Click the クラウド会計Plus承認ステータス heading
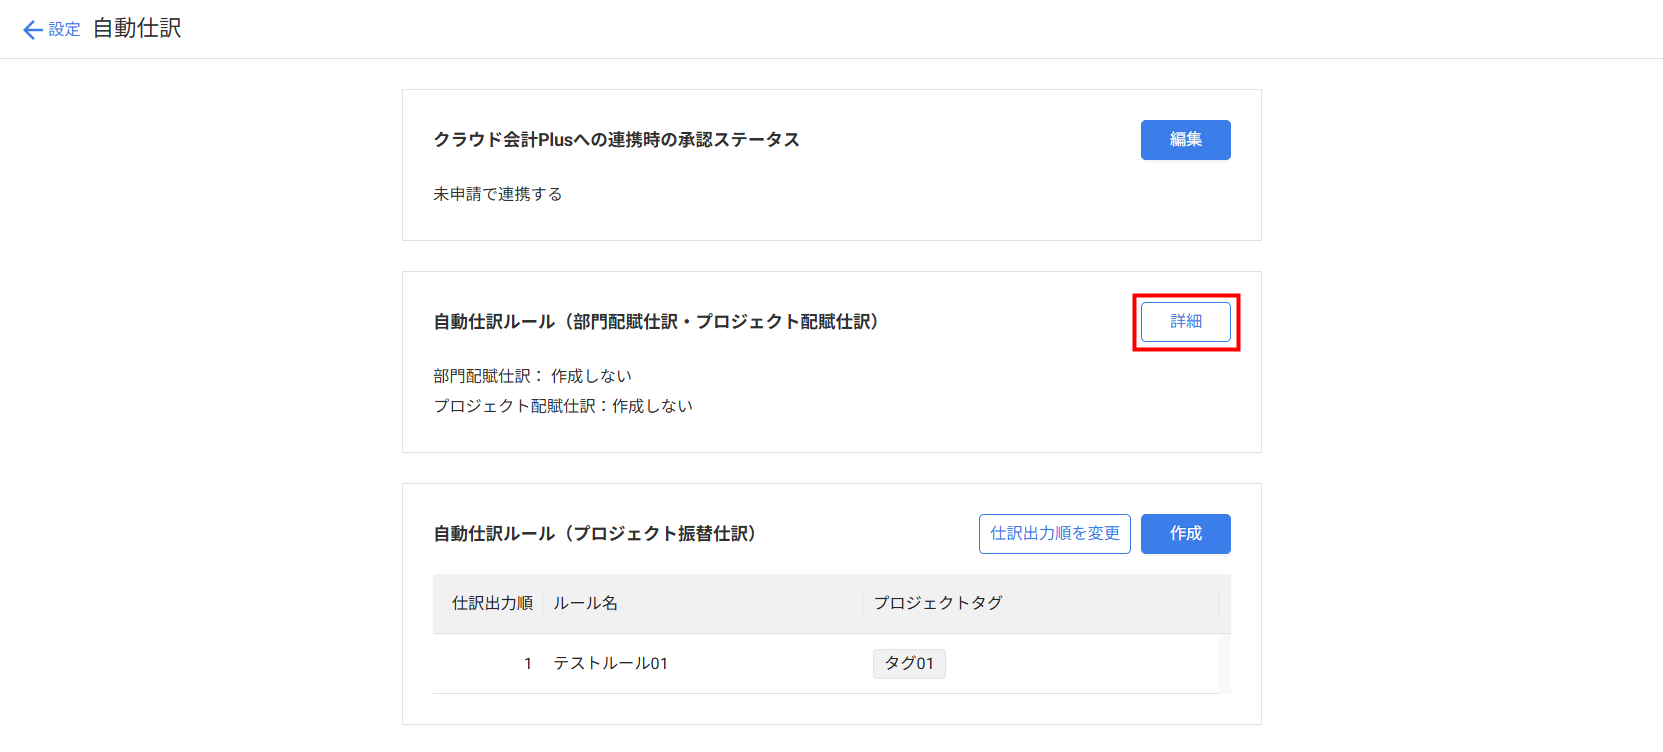Viewport: 1663px width, 752px height. (616, 140)
